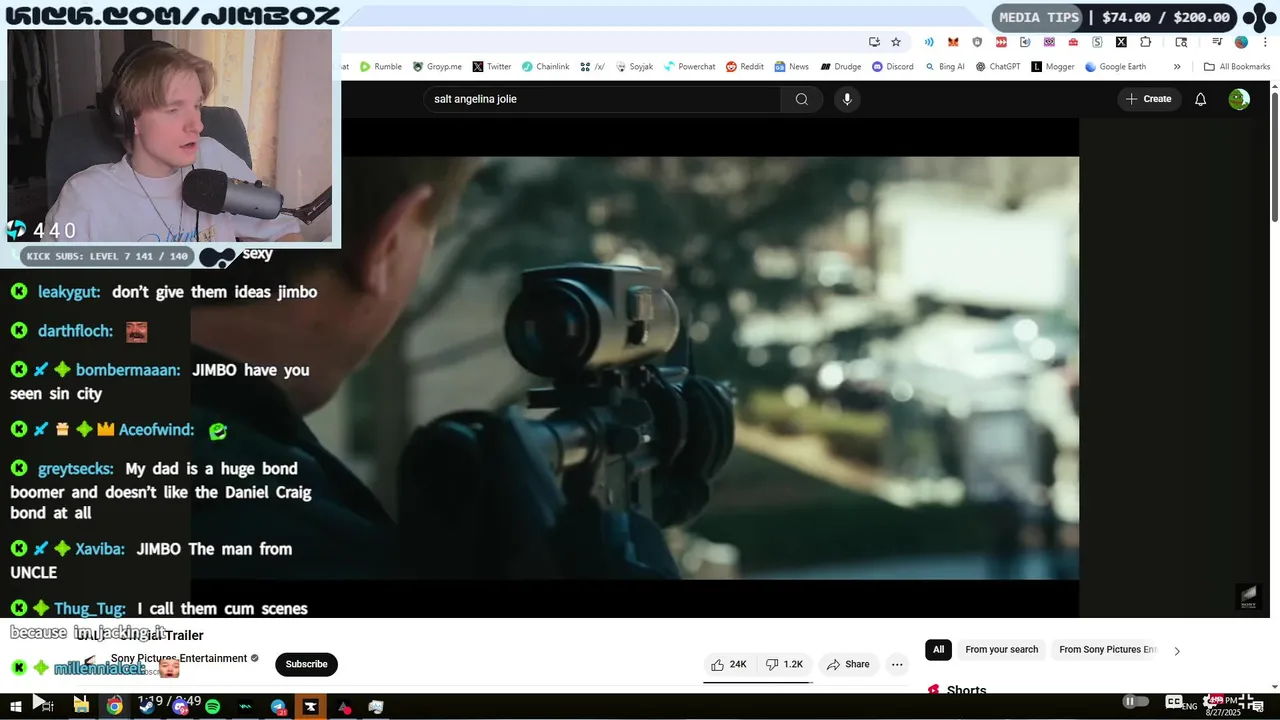Screen dimensions: 1280x720
Task: Expand the hidden bookmarks chevron
Action: (1177, 67)
